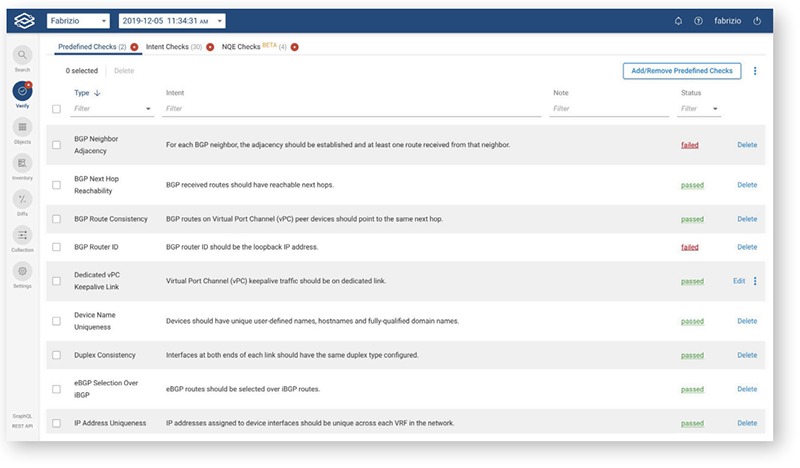
Task: Select the Verify sidebar icon
Action: click(x=22, y=92)
